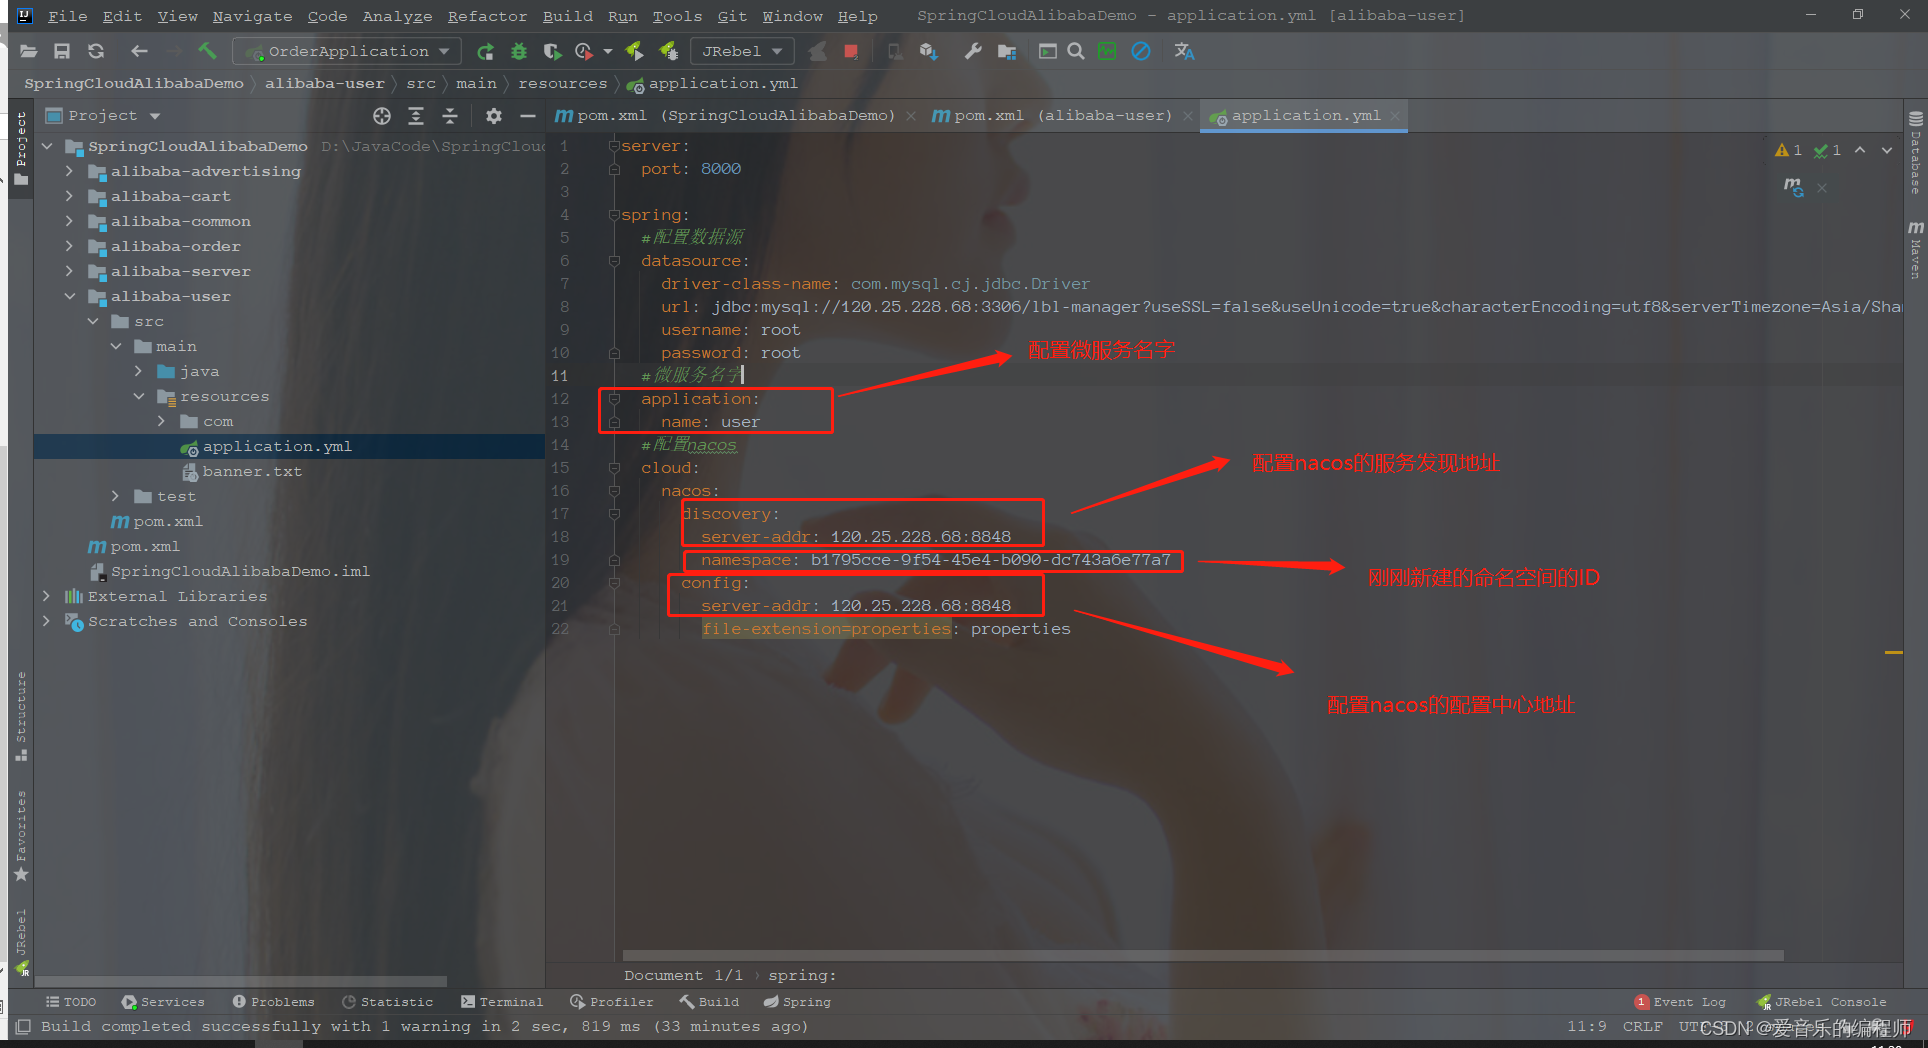Run OrderApplication with the run icon

coord(485,51)
